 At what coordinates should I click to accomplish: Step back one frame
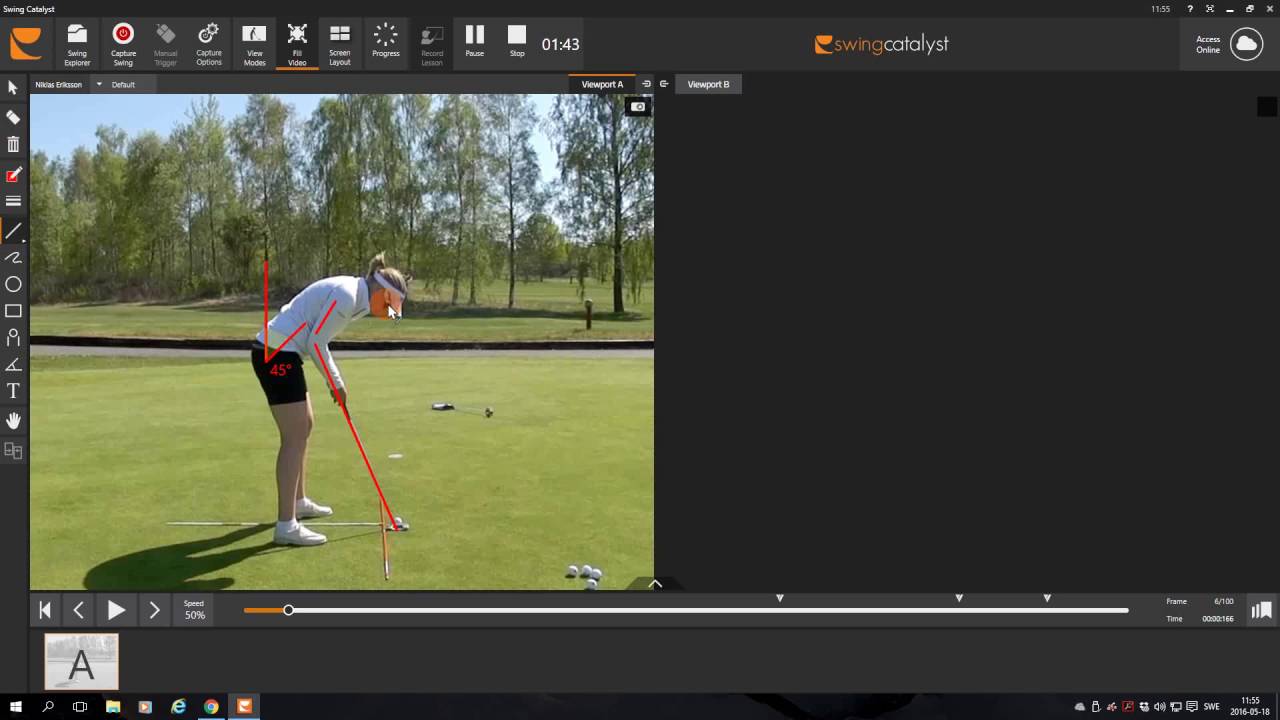pyautogui.click(x=79, y=610)
